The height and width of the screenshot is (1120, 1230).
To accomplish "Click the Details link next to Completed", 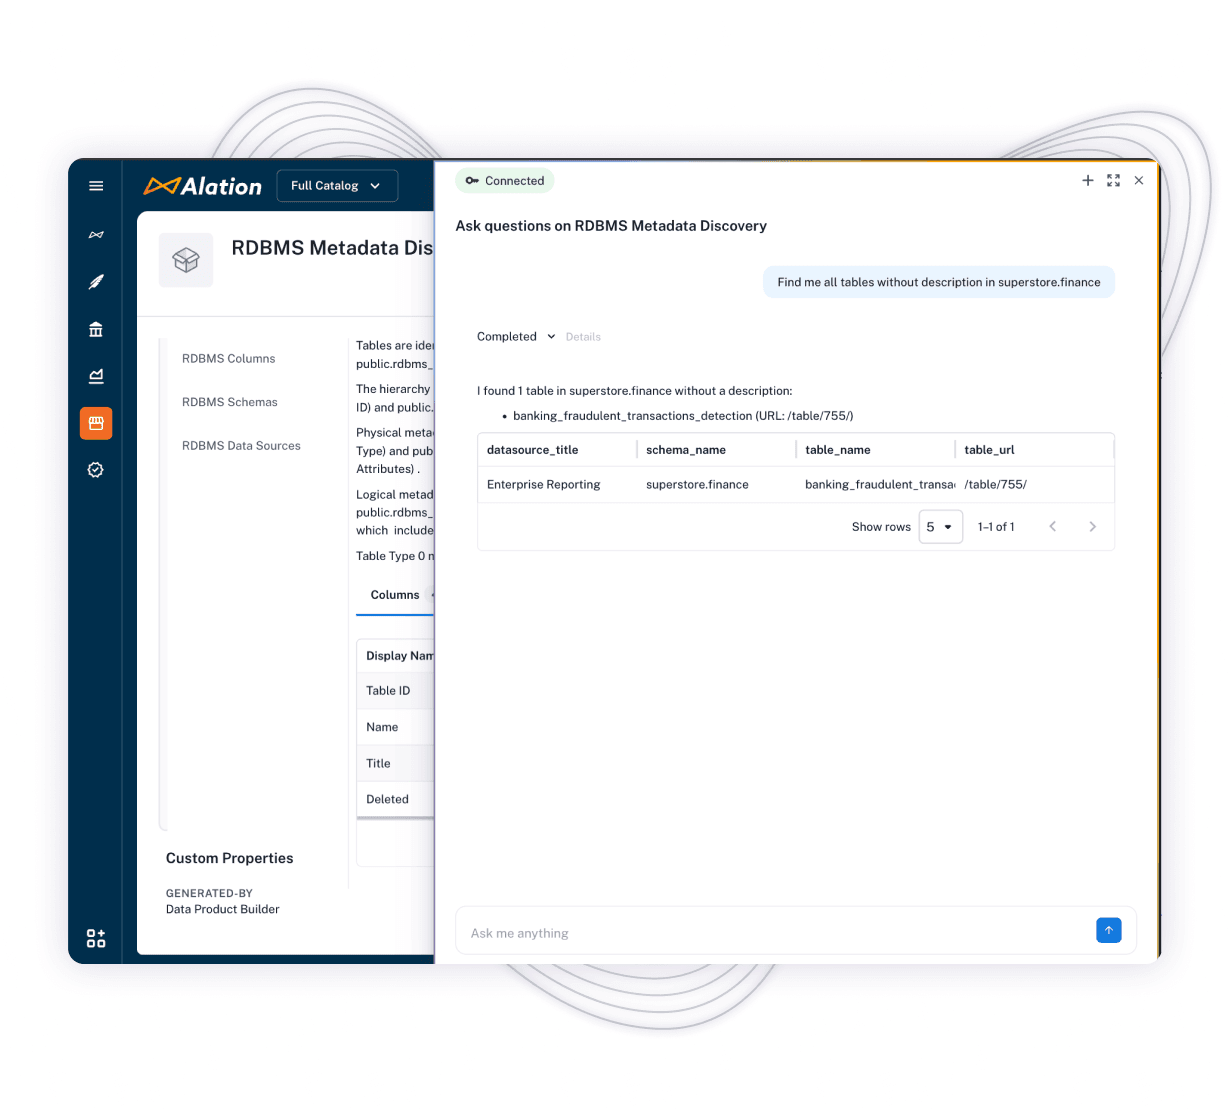I will pos(583,336).
